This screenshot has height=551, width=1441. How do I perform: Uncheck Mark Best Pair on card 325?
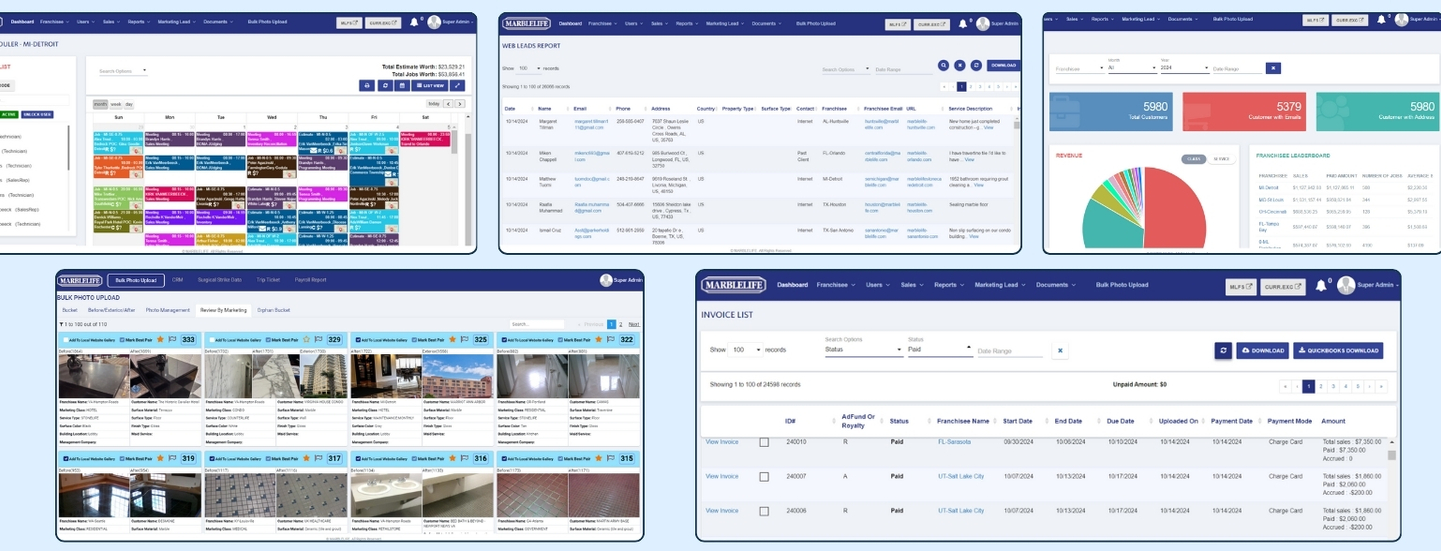click(416, 340)
